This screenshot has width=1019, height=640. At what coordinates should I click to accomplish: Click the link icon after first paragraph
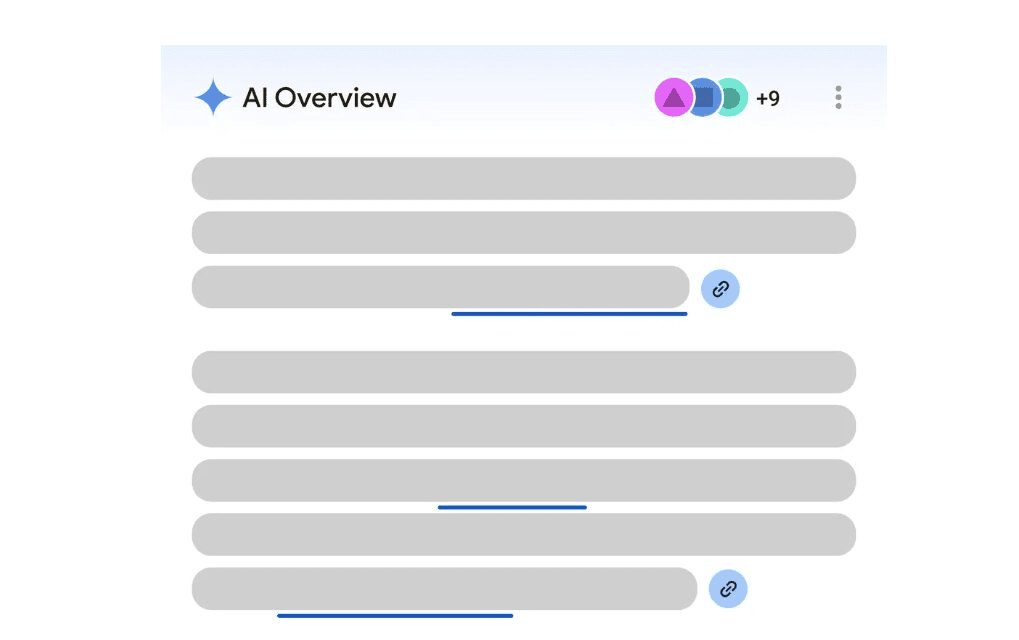[720, 288]
